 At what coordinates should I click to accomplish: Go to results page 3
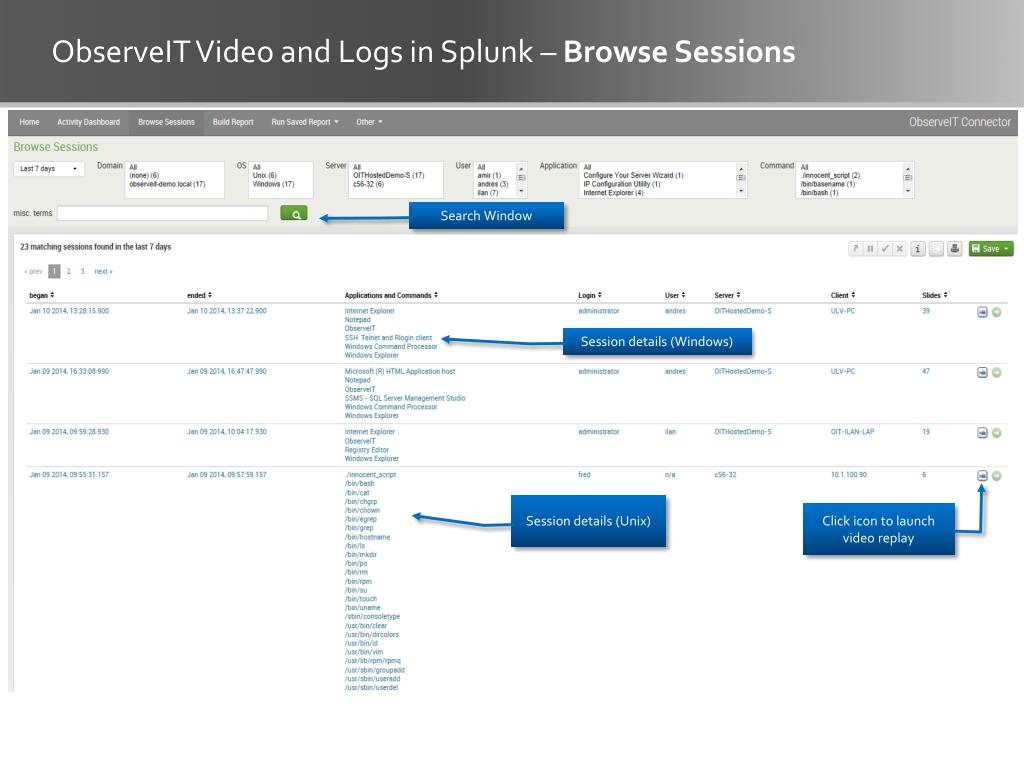82,271
